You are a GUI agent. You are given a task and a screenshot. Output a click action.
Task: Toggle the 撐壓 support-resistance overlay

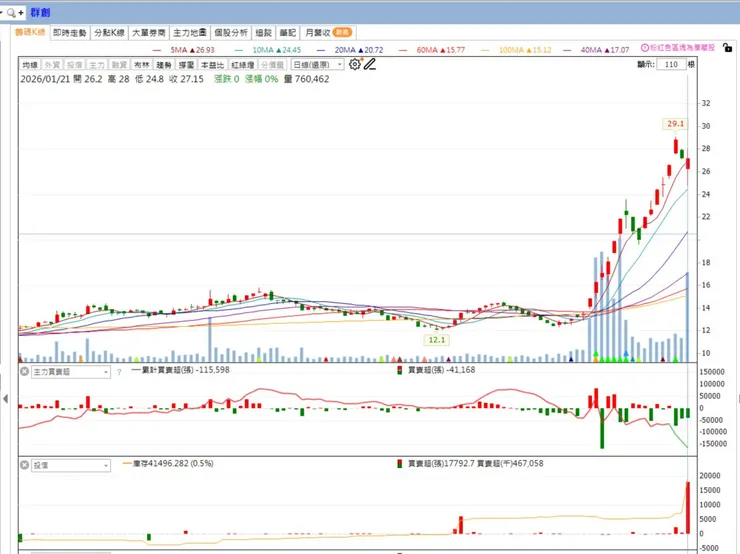(x=186, y=65)
